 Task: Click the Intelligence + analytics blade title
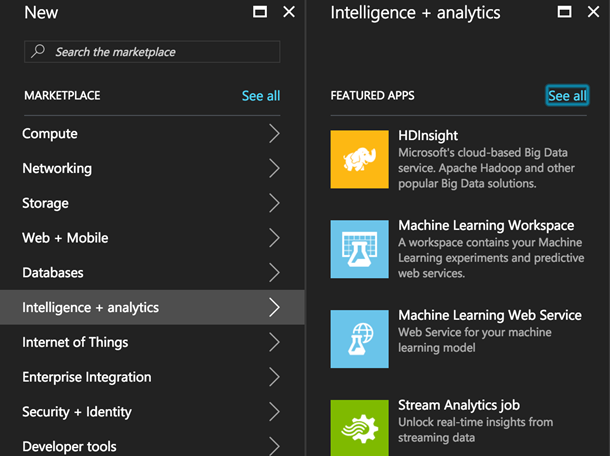pos(415,13)
